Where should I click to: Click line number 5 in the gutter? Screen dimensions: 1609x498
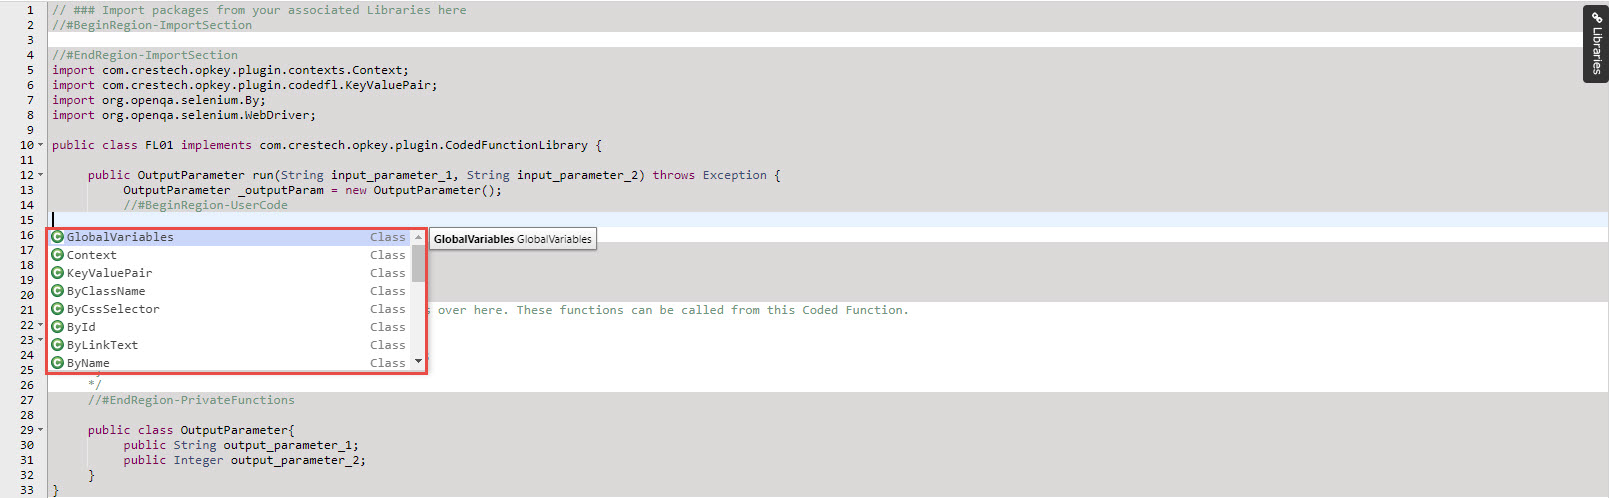point(30,70)
